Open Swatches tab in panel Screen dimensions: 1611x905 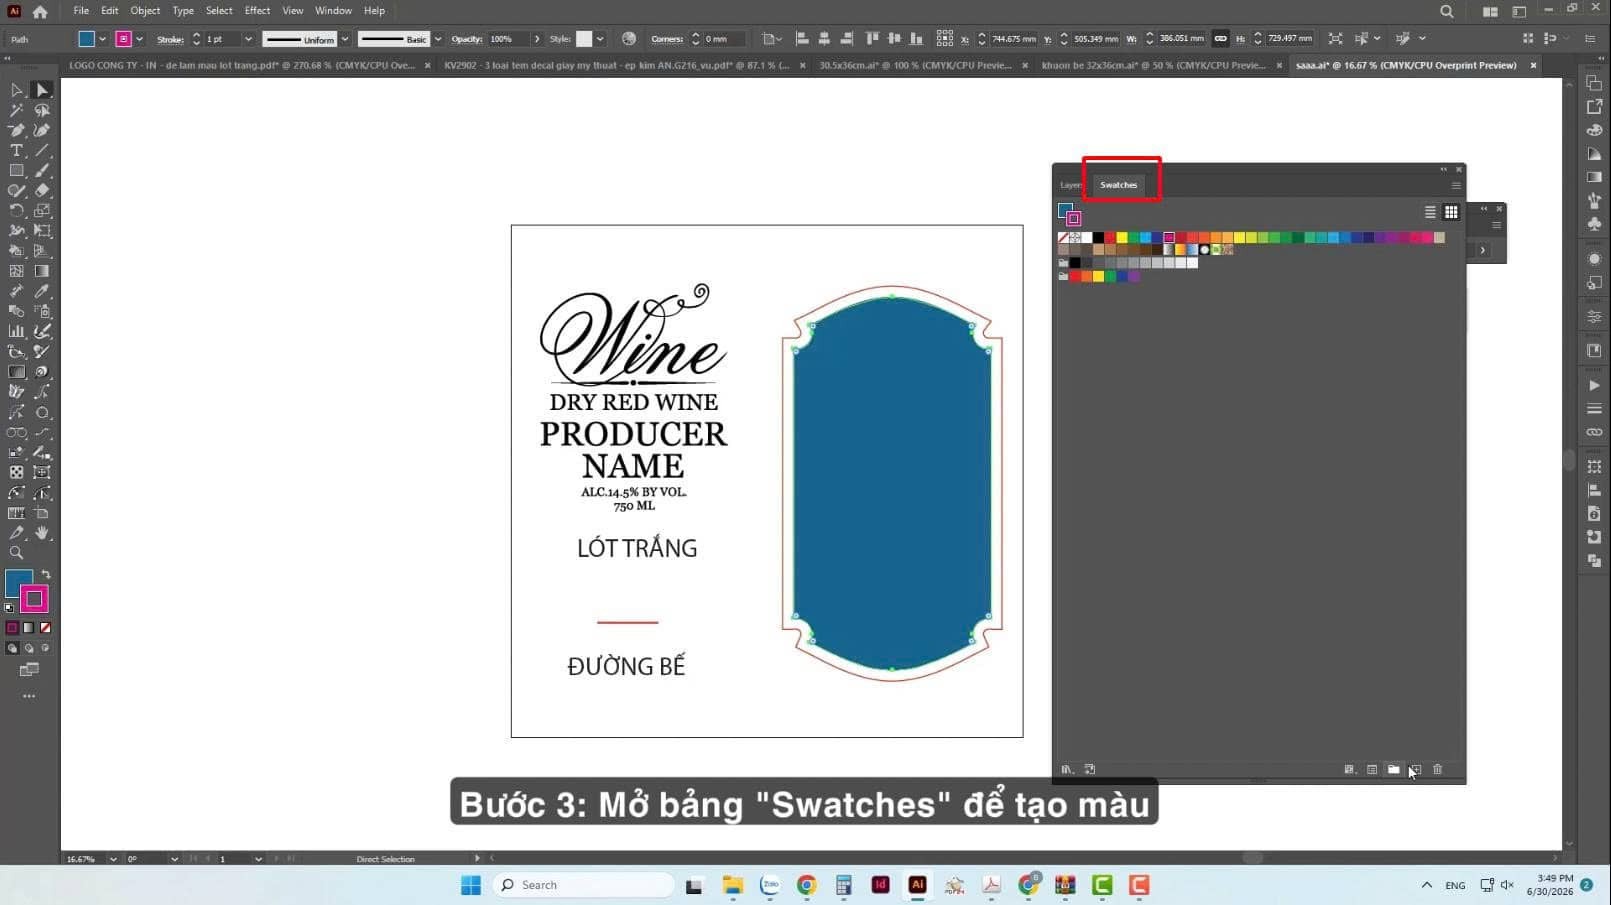tap(1118, 185)
